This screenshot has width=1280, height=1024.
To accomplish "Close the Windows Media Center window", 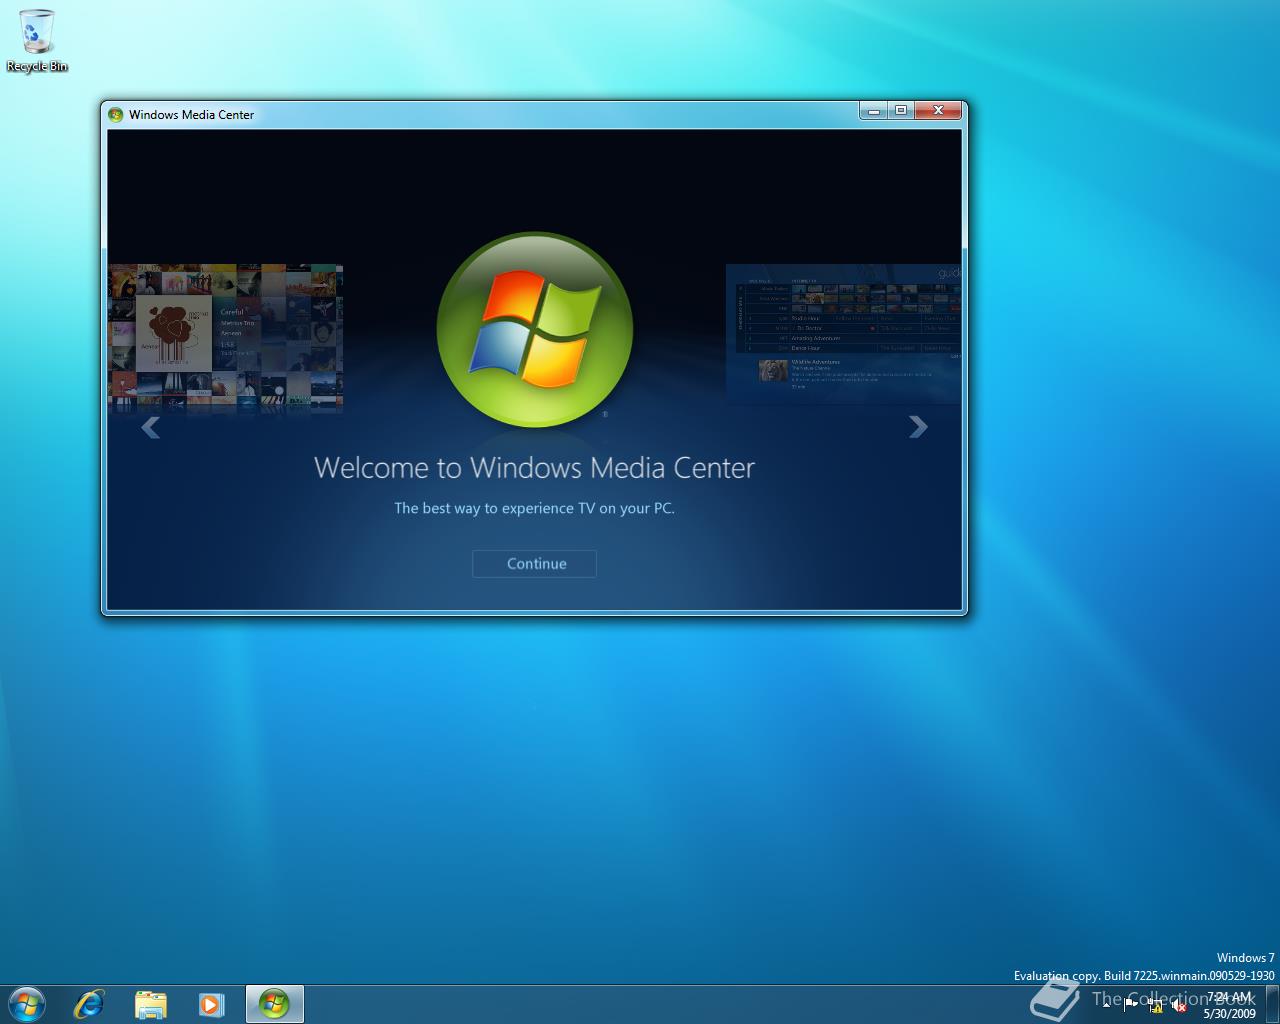I will click(938, 110).
